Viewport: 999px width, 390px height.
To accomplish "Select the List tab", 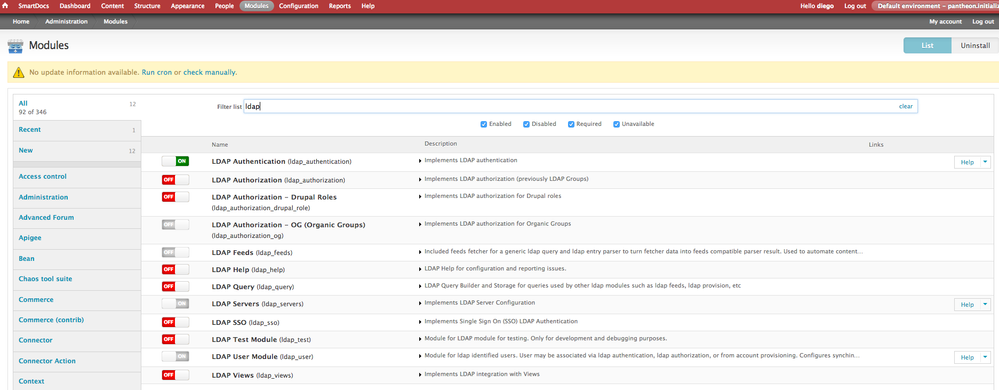I will pyautogui.click(x=928, y=46).
